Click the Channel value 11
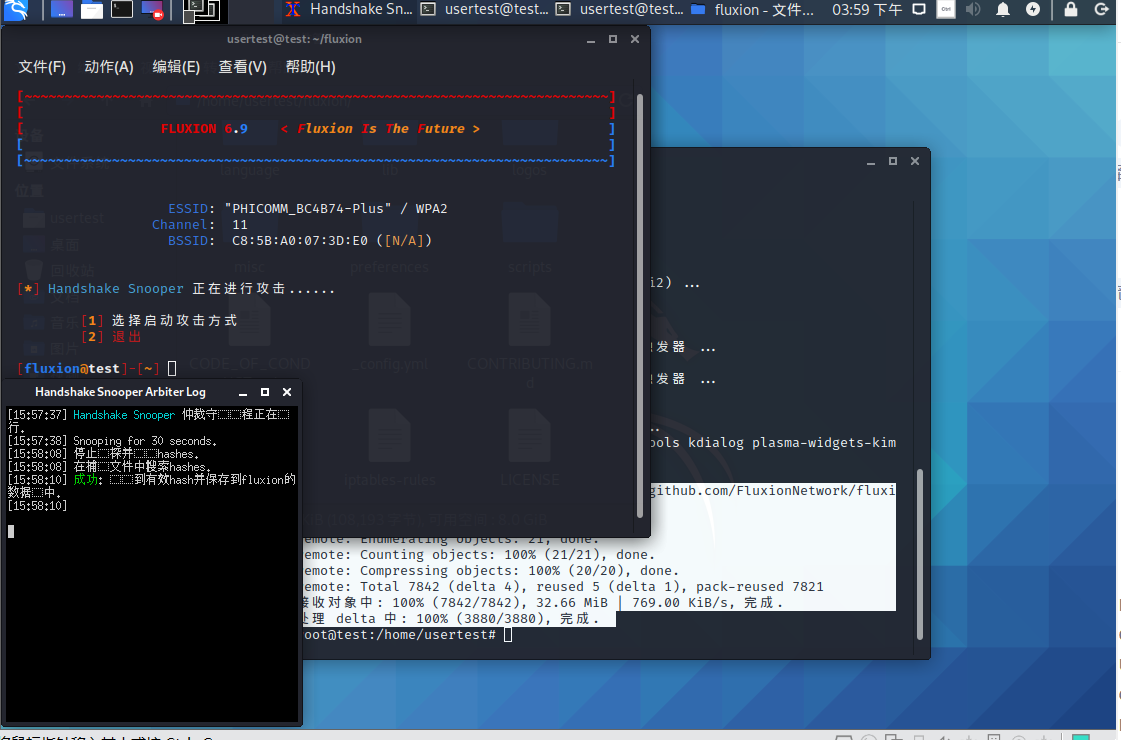The width and height of the screenshot is (1121, 740). pos(239,225)
